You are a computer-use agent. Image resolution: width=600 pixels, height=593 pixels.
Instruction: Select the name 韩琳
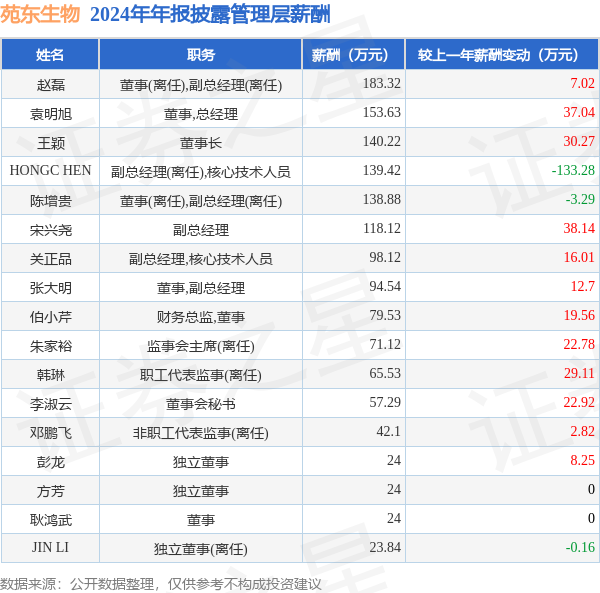(51, 375)
